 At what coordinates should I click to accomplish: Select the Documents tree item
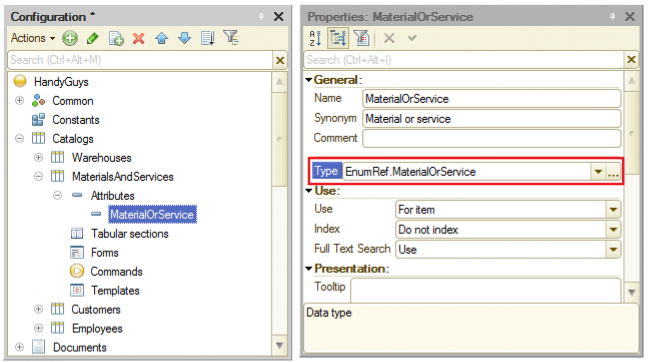point(80,347)
